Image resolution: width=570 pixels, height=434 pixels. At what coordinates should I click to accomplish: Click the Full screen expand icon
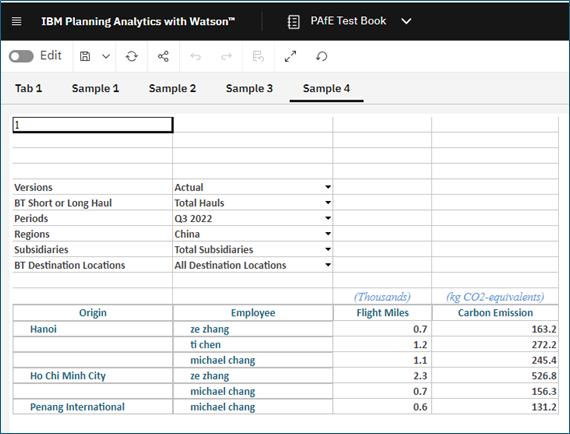point(290,56)
